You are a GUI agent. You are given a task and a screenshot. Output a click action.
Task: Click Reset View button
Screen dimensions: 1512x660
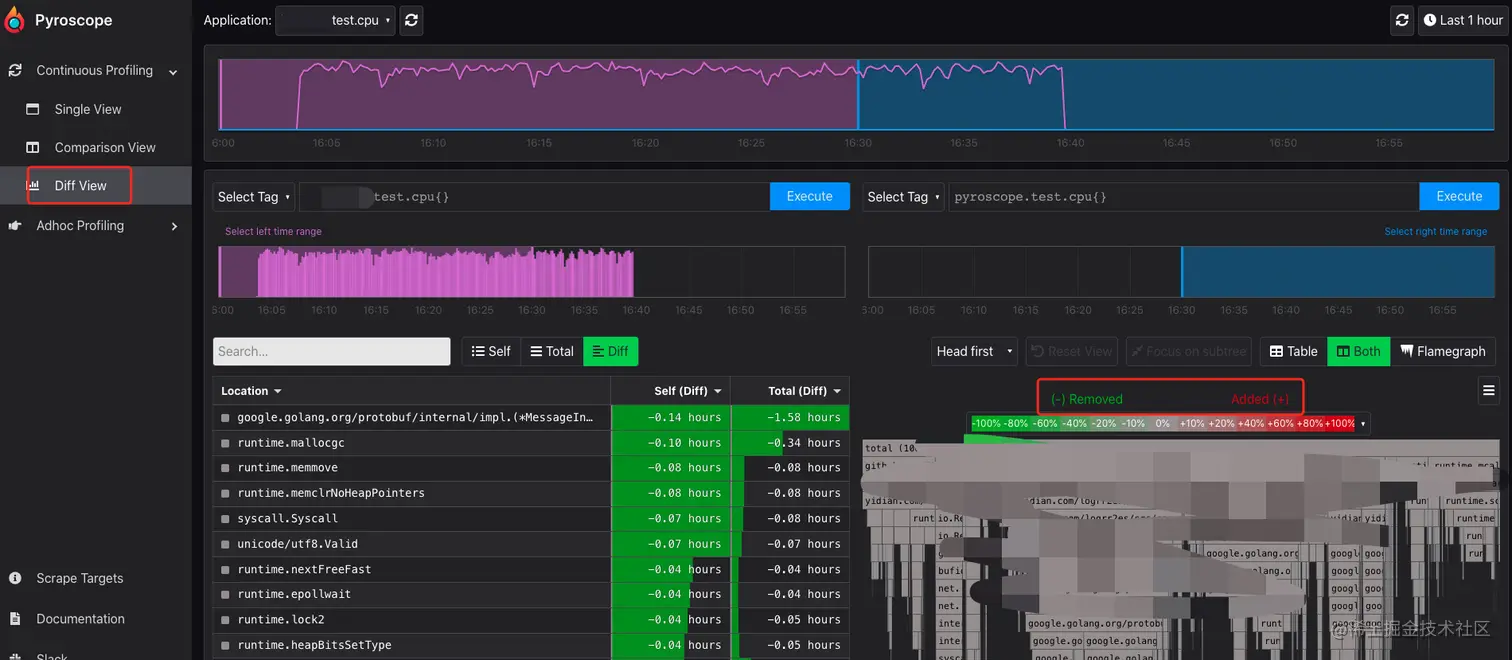tap(1072, 351)
